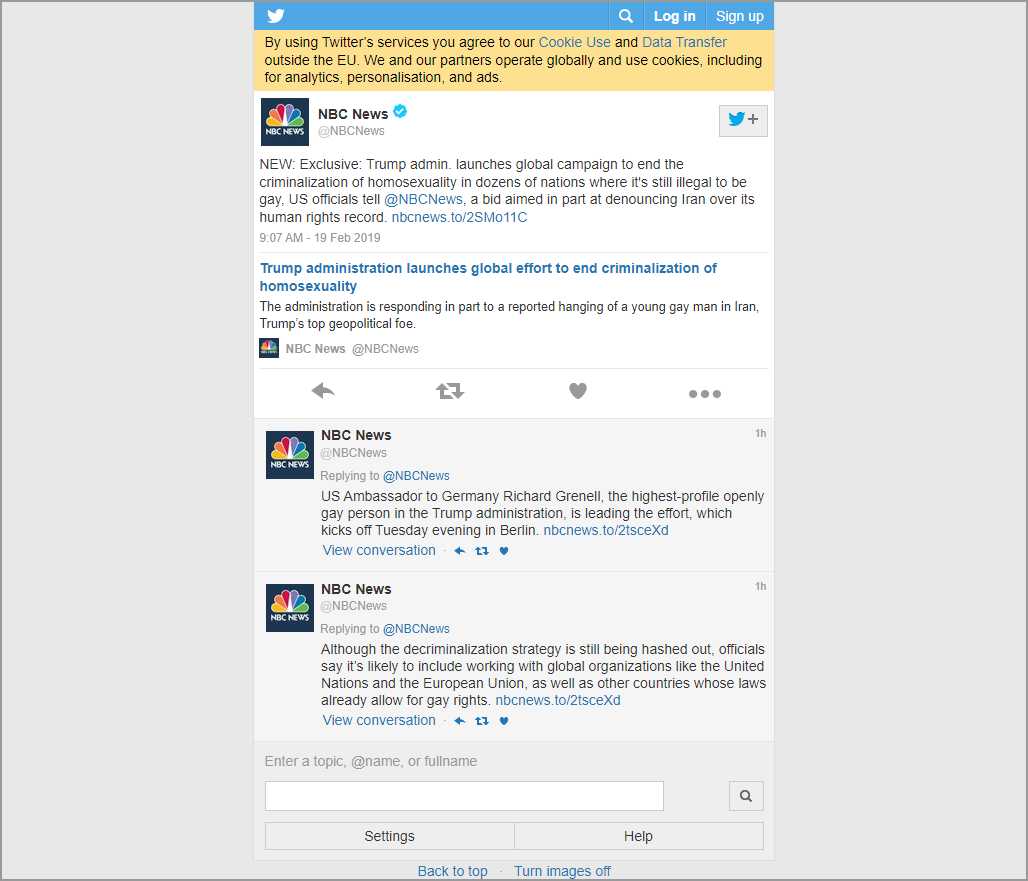1028x881 pixels.
Task: Click Log in in the header
Action: tap(674, 16)
